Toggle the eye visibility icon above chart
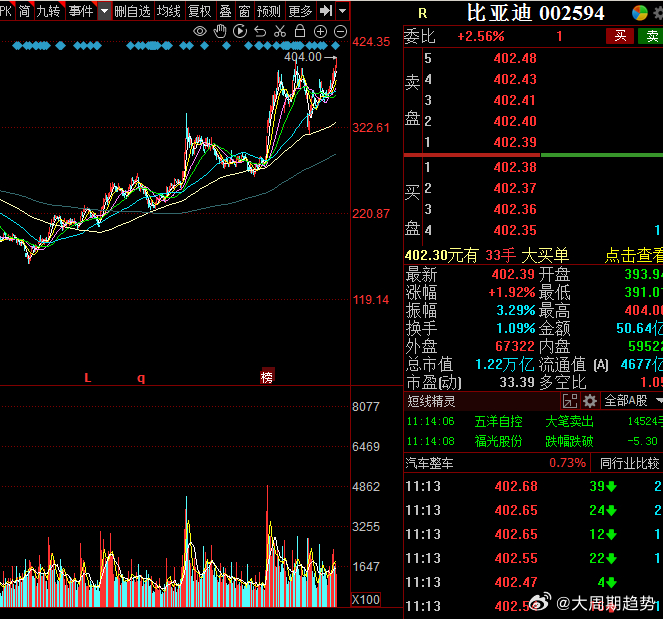This screenshot has height=619, width=663. (200, 31)
